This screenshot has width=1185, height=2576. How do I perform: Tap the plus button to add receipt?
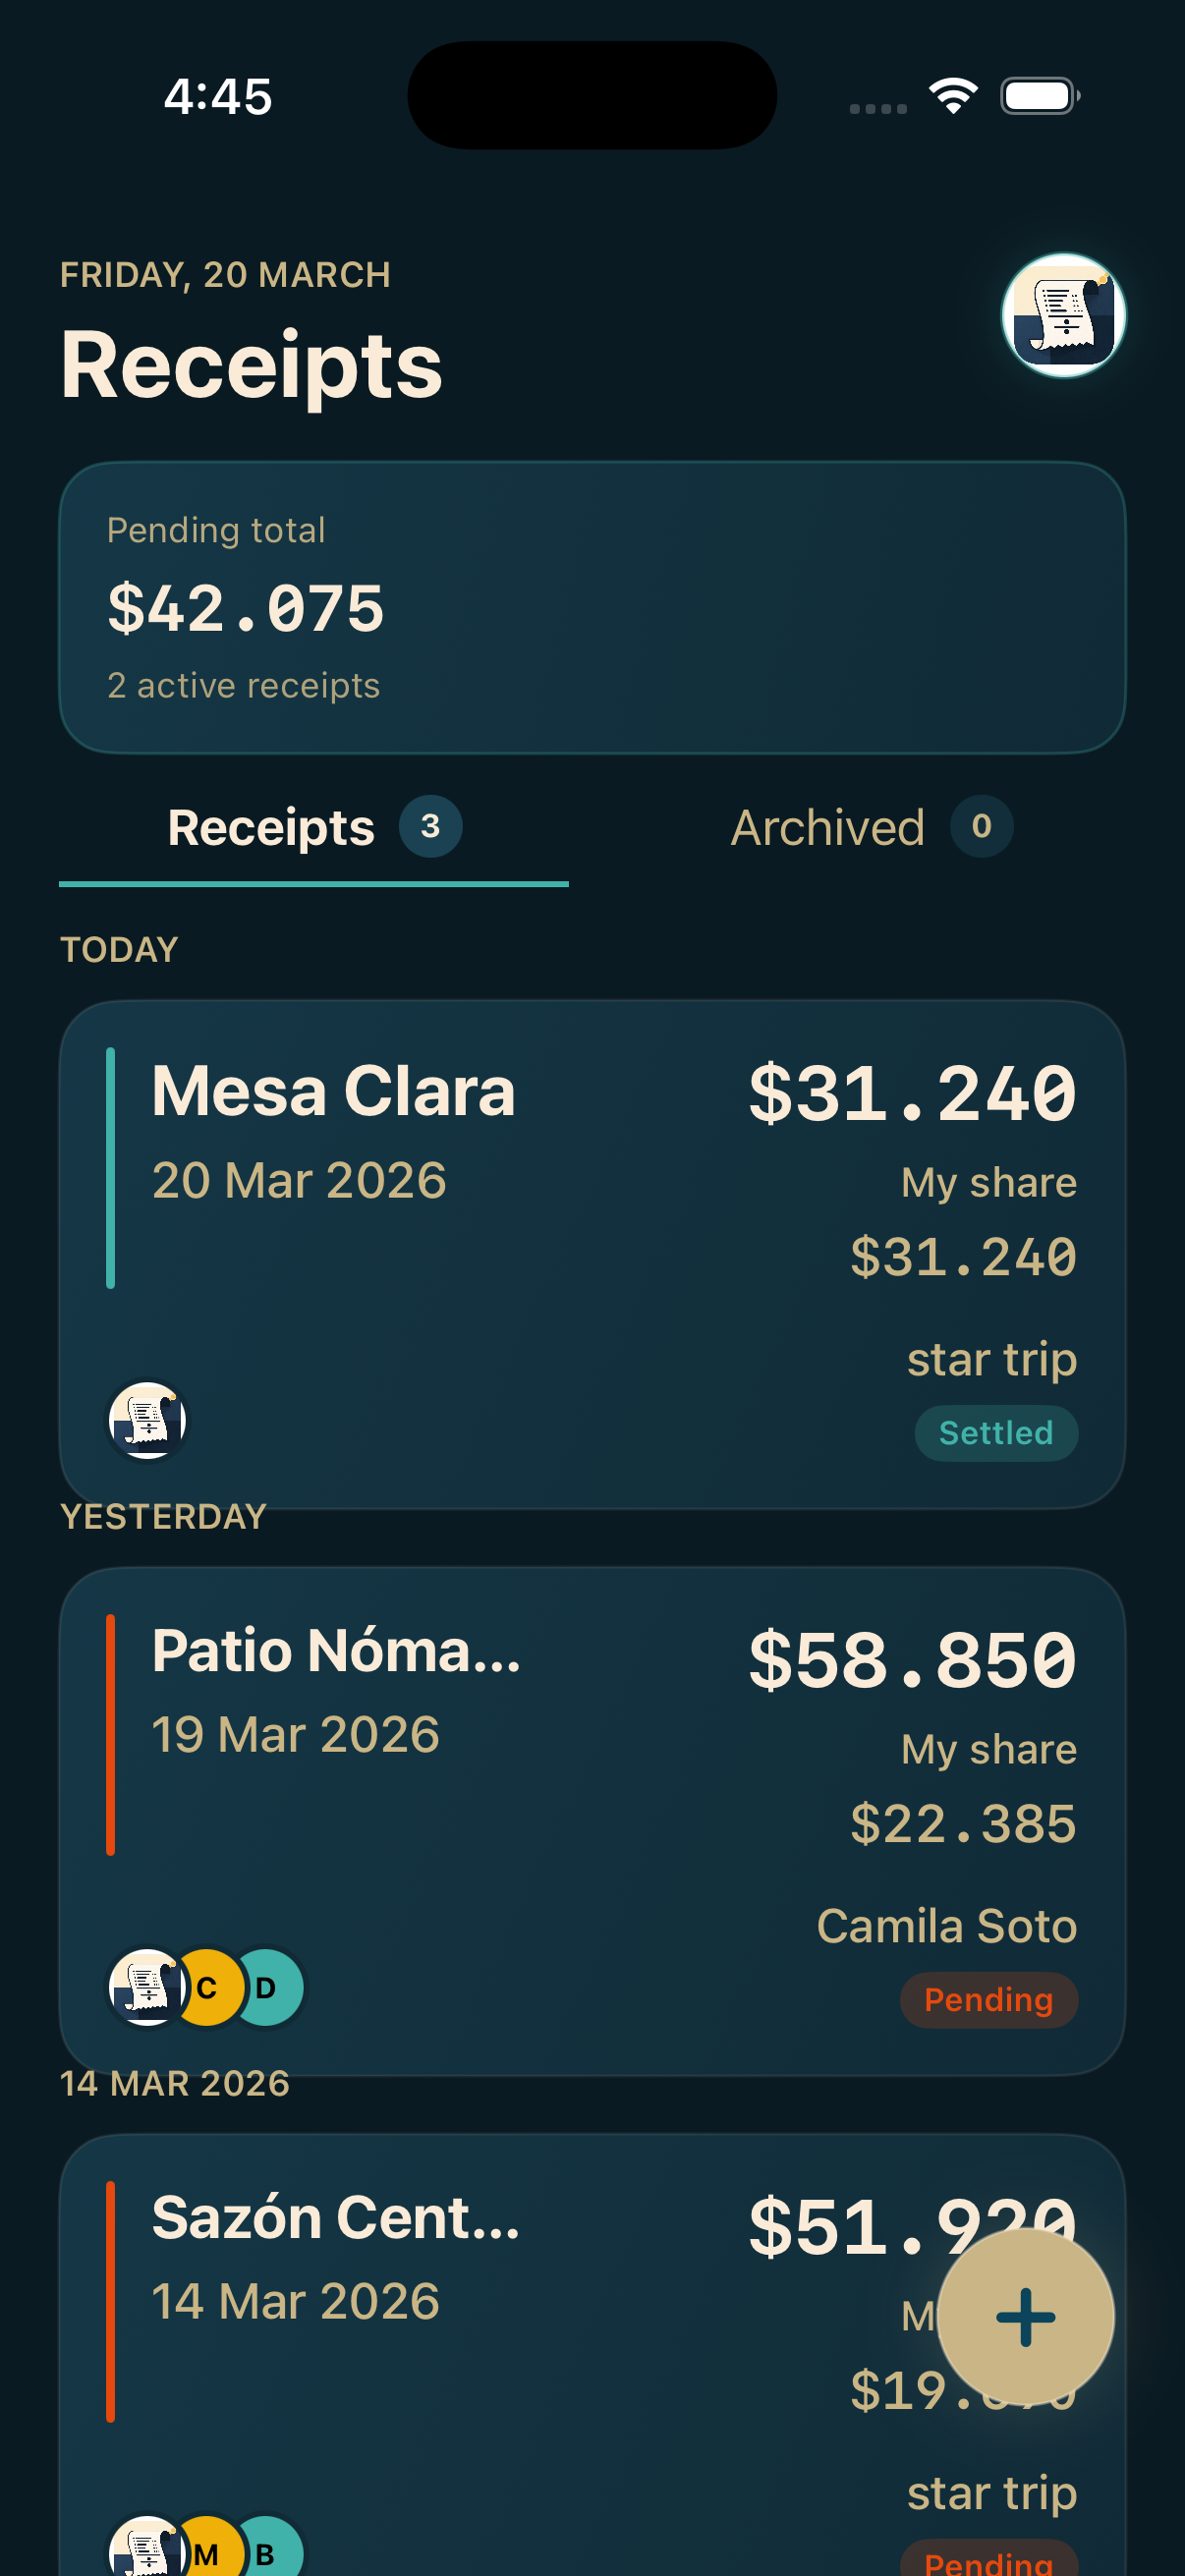(x=1025, y=2316)
